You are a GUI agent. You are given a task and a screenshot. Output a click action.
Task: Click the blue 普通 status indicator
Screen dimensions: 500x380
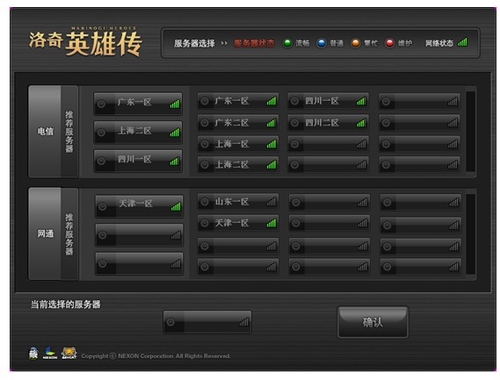(x=321, y=43)
